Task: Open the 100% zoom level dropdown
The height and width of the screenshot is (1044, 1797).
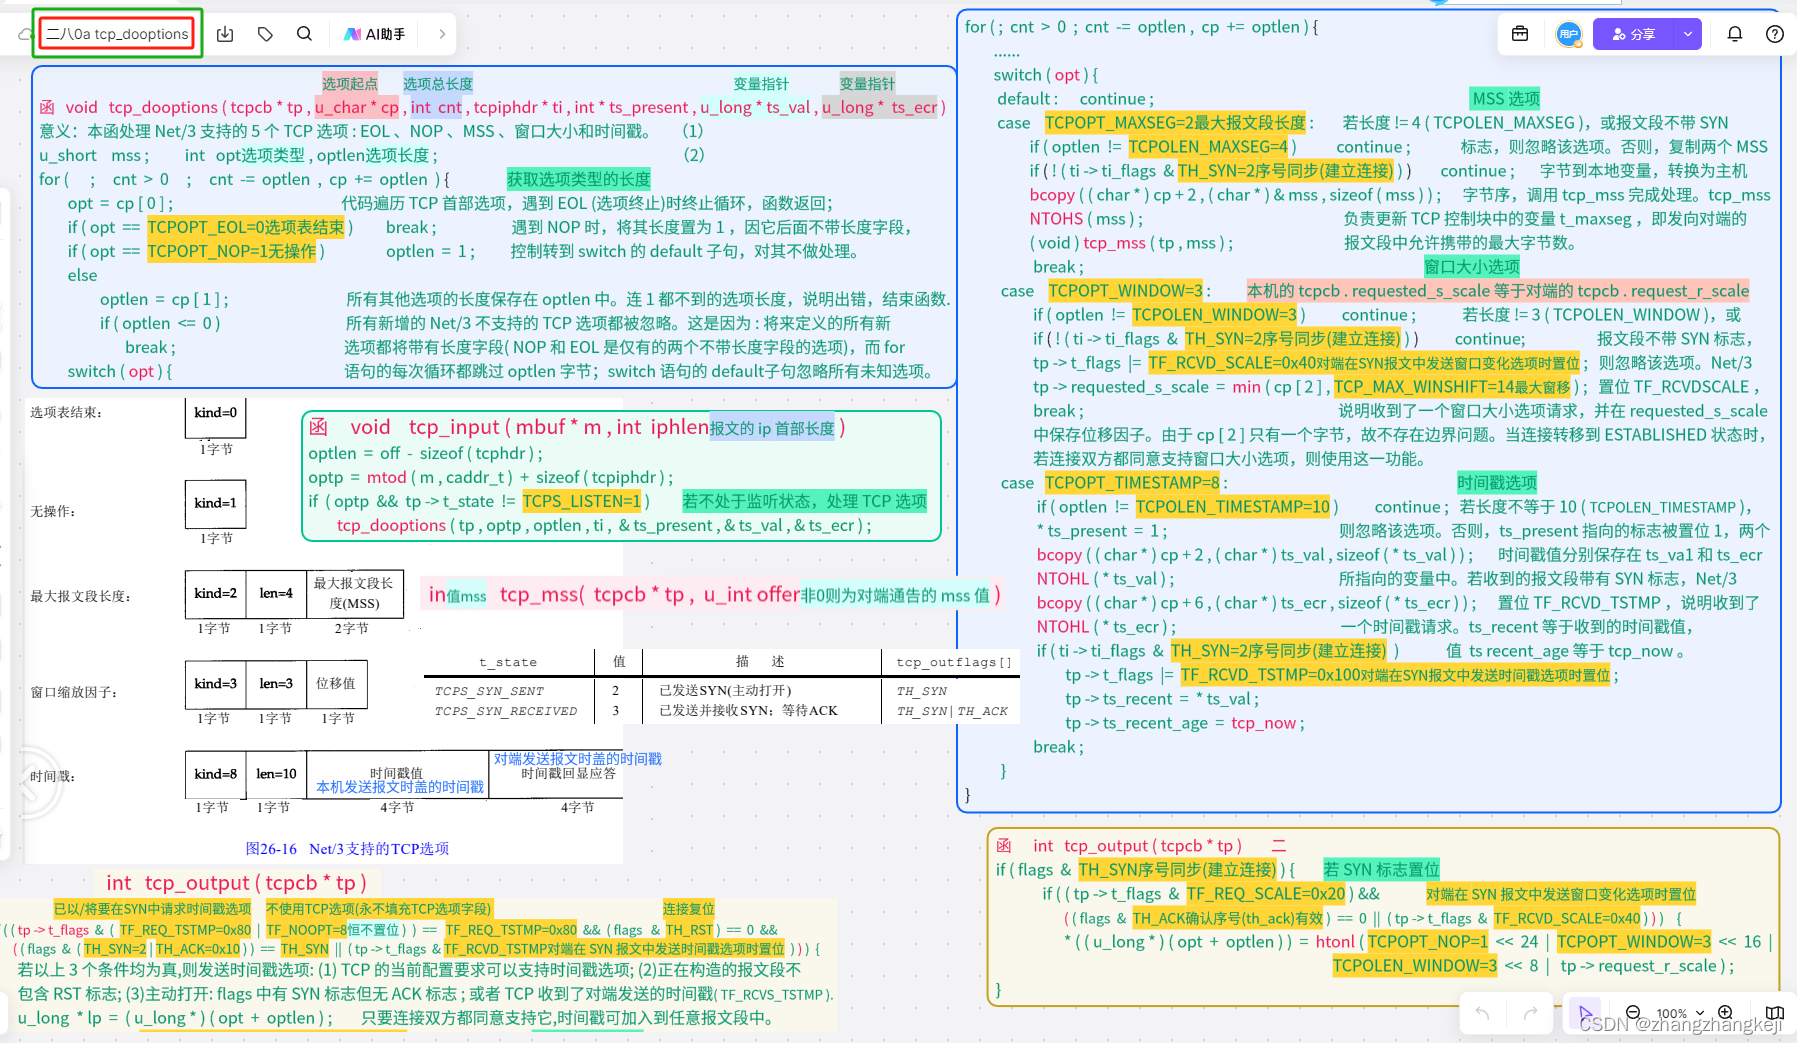Action: [1680, 1013]
